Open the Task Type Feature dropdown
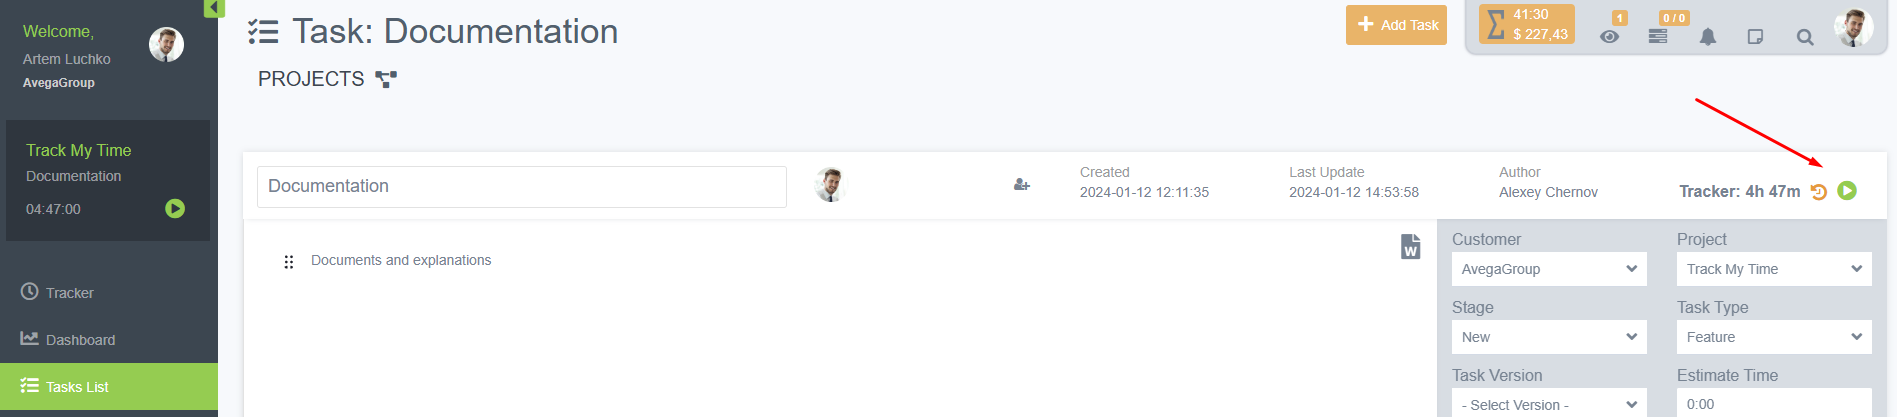The image size is (1897, 417). coord(1773,337)
